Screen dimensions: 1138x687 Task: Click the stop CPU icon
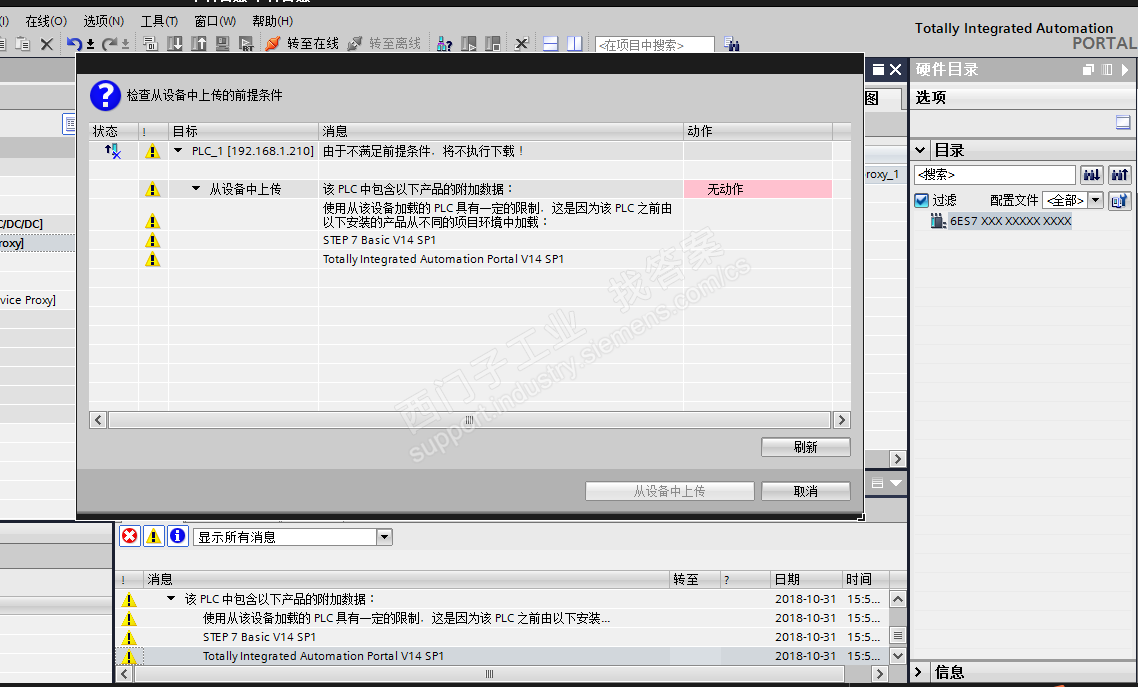coord(493,44)
